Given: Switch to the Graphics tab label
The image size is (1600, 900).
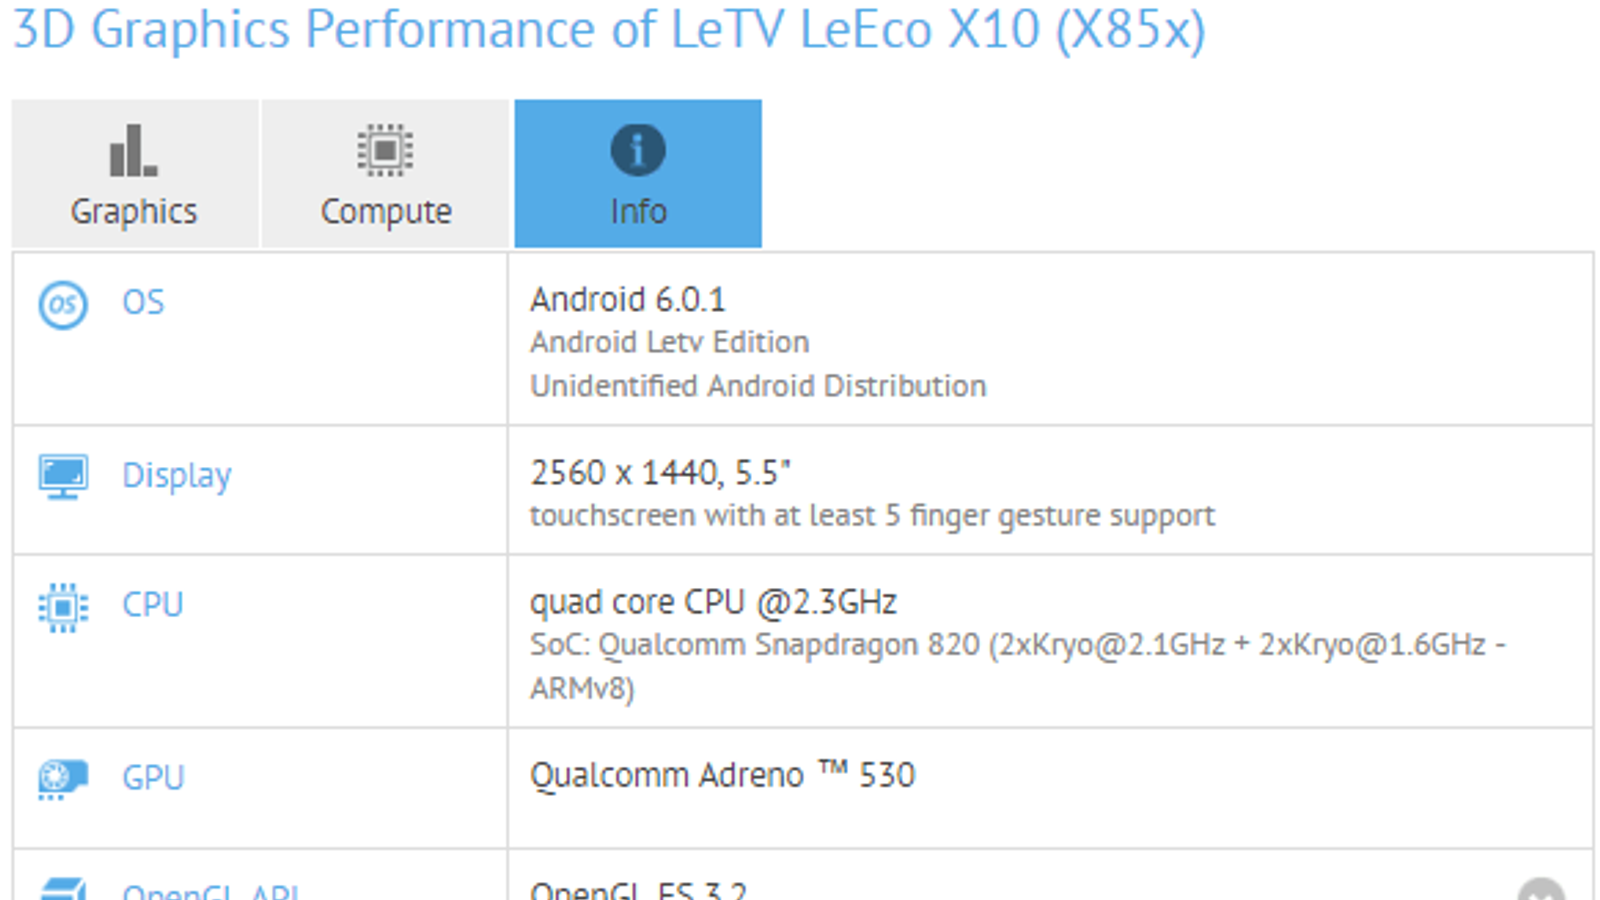Looking at the screenshot, I should pos(134,212).
